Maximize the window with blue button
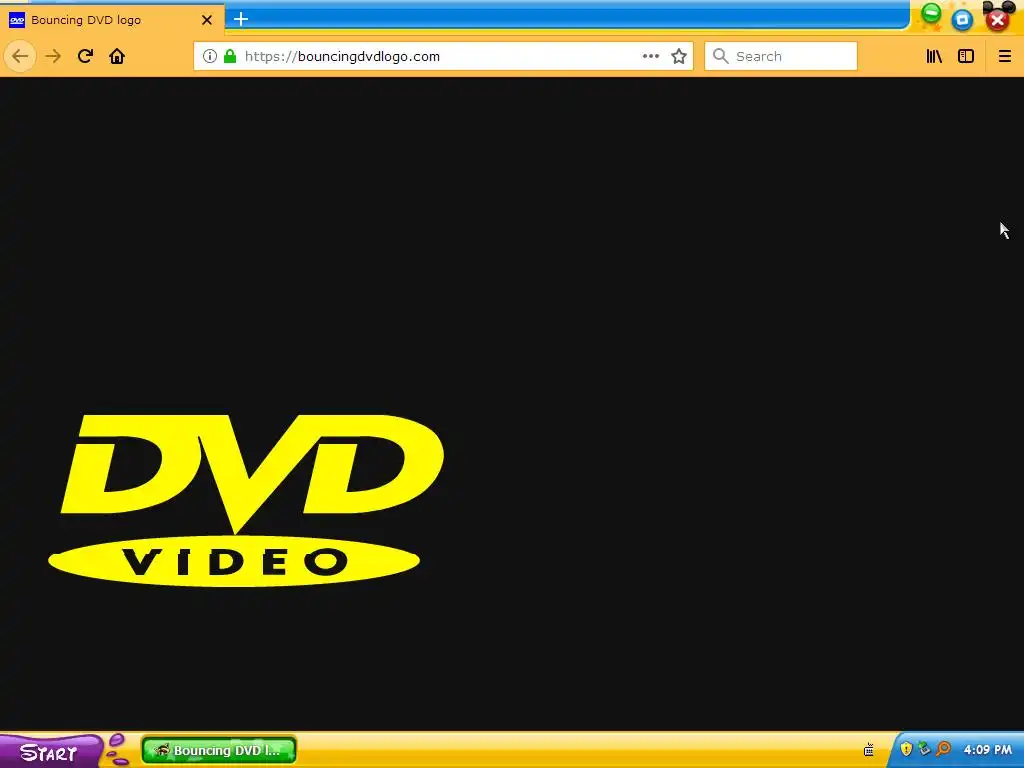 coord(963,20)
